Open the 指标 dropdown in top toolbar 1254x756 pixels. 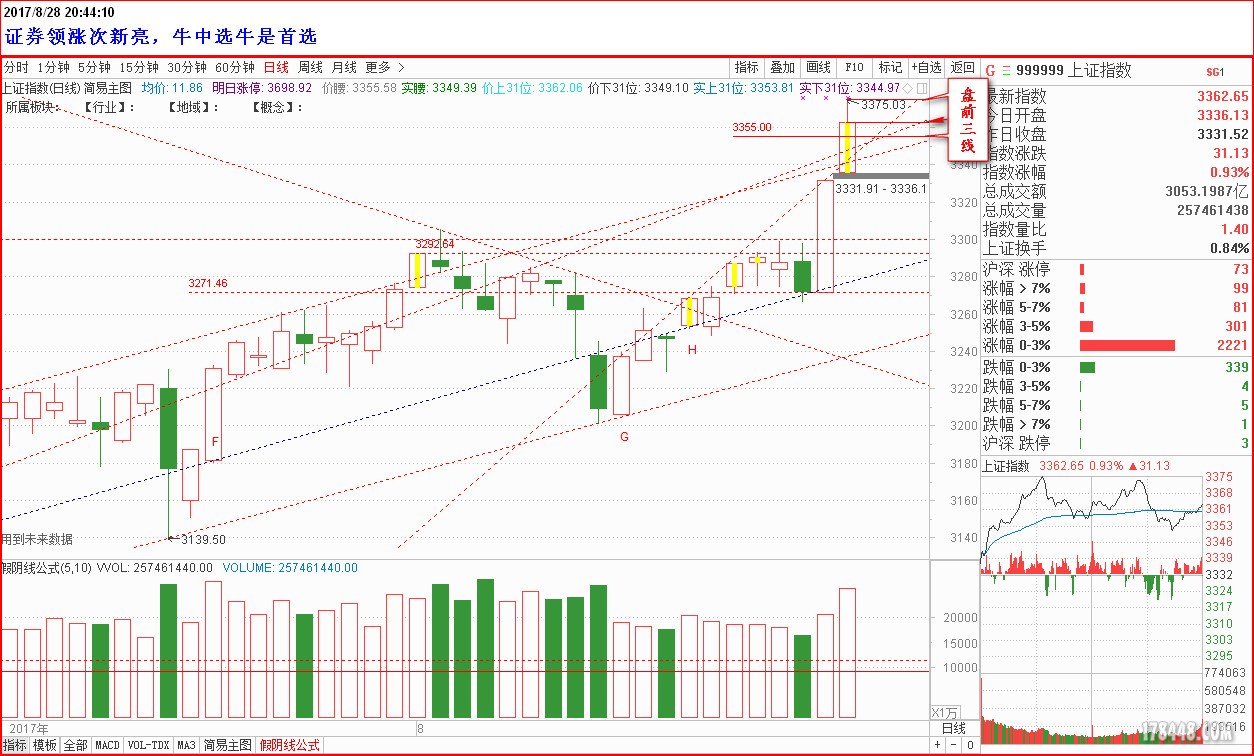click(x=746, y=68)
